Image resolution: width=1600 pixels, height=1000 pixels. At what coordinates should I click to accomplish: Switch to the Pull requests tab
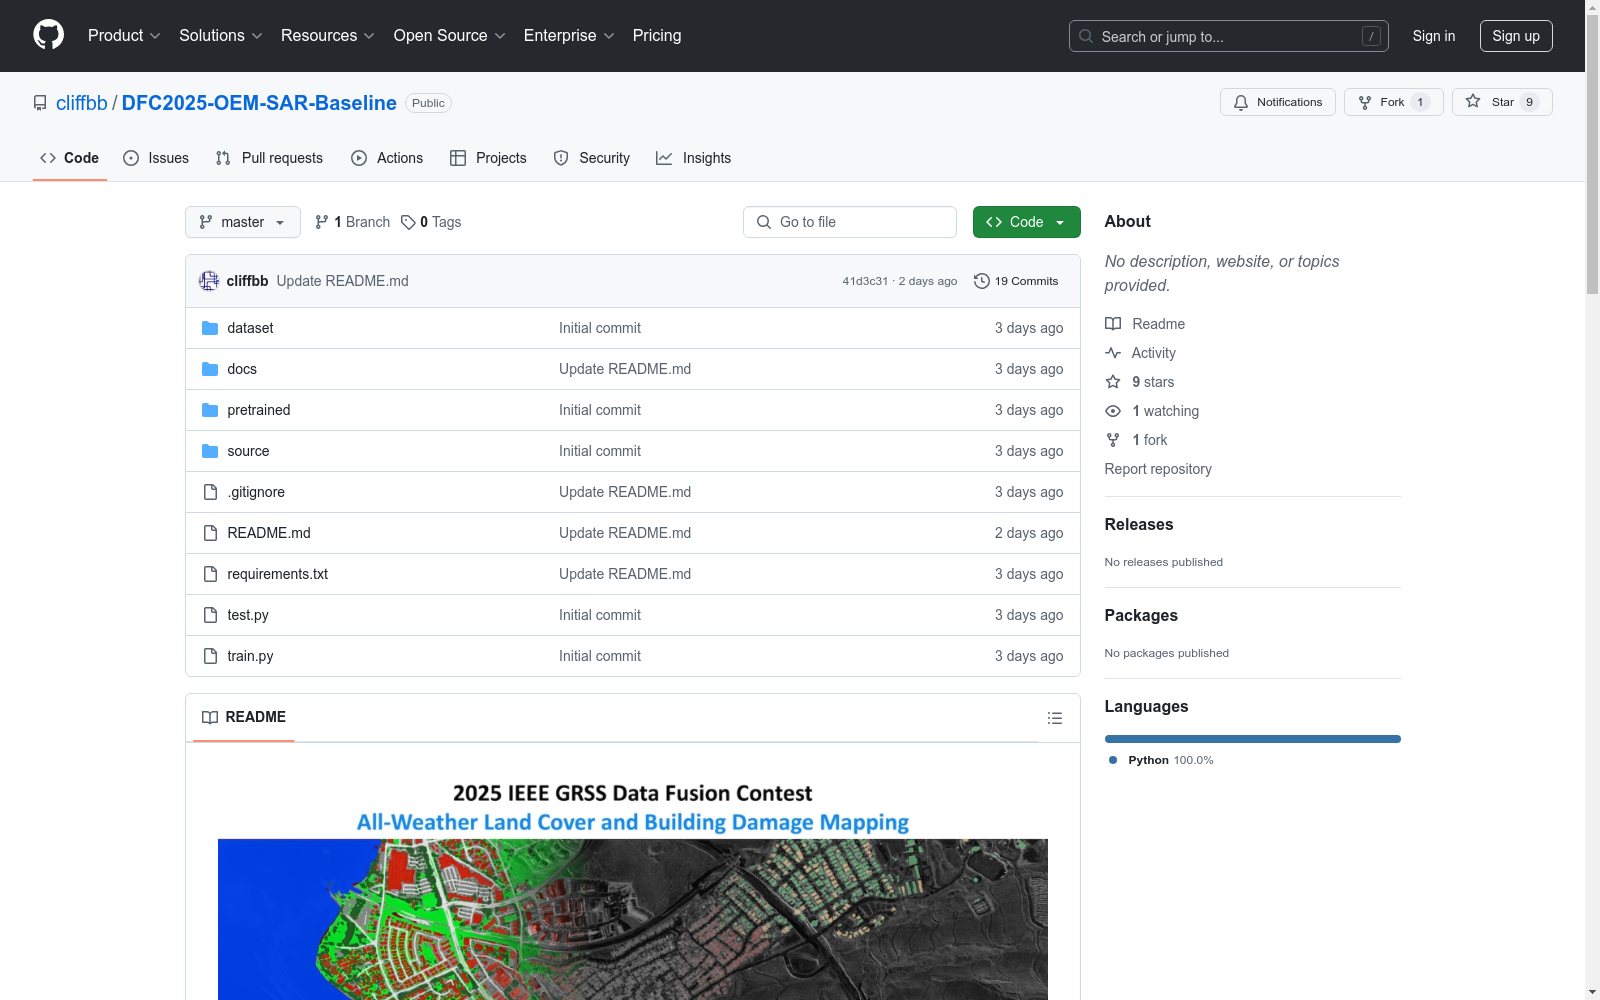pyautogui.click(x=268, y=157)
